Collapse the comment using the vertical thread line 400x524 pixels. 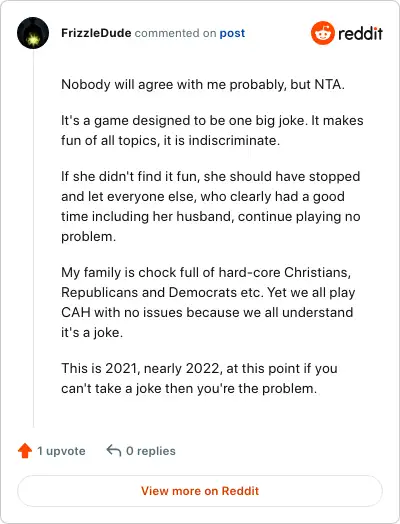tap(33, 238)
